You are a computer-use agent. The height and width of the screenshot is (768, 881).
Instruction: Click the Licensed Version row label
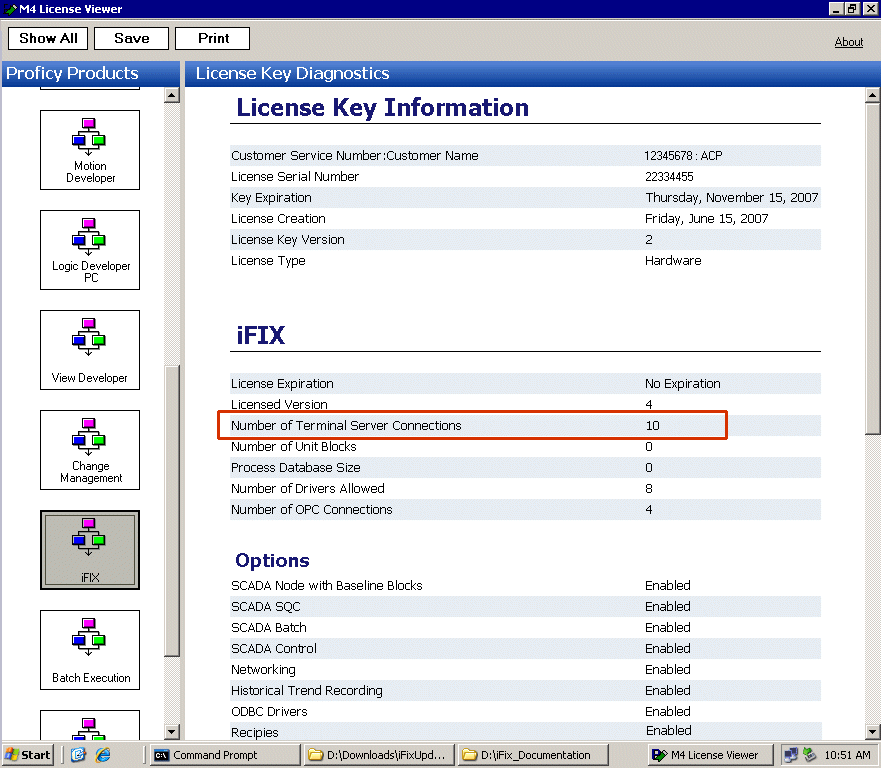279,405
